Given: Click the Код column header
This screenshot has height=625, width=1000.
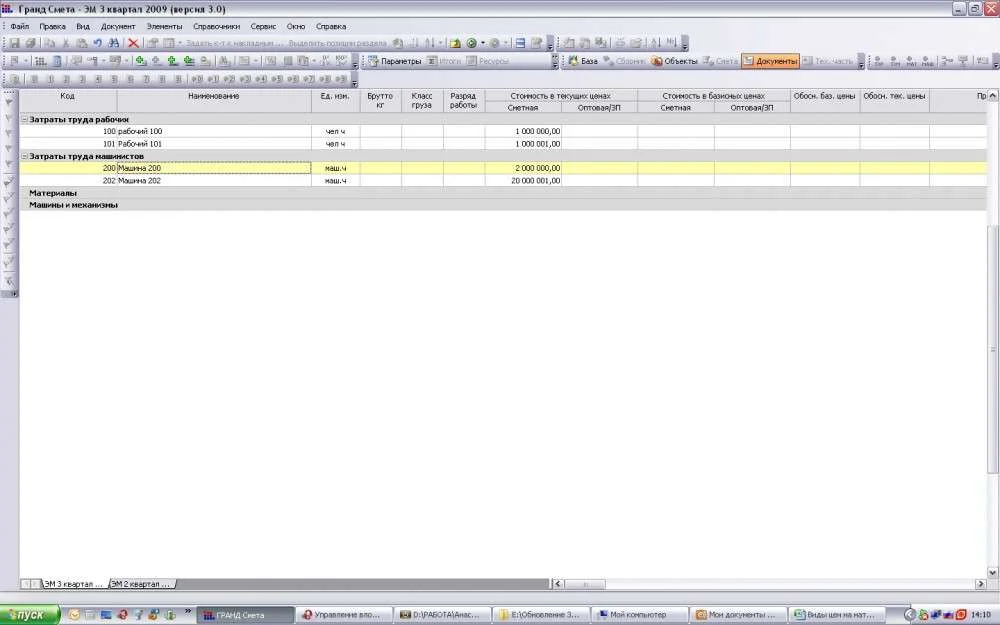Looking at the screenshot, I should (68, 101).
